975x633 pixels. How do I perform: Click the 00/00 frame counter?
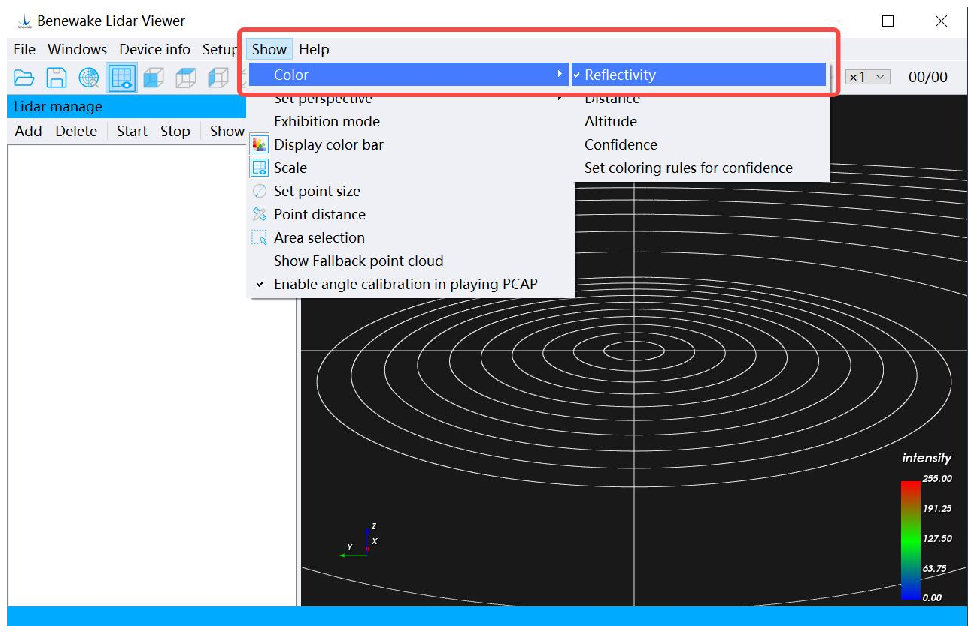click(928, 77)
